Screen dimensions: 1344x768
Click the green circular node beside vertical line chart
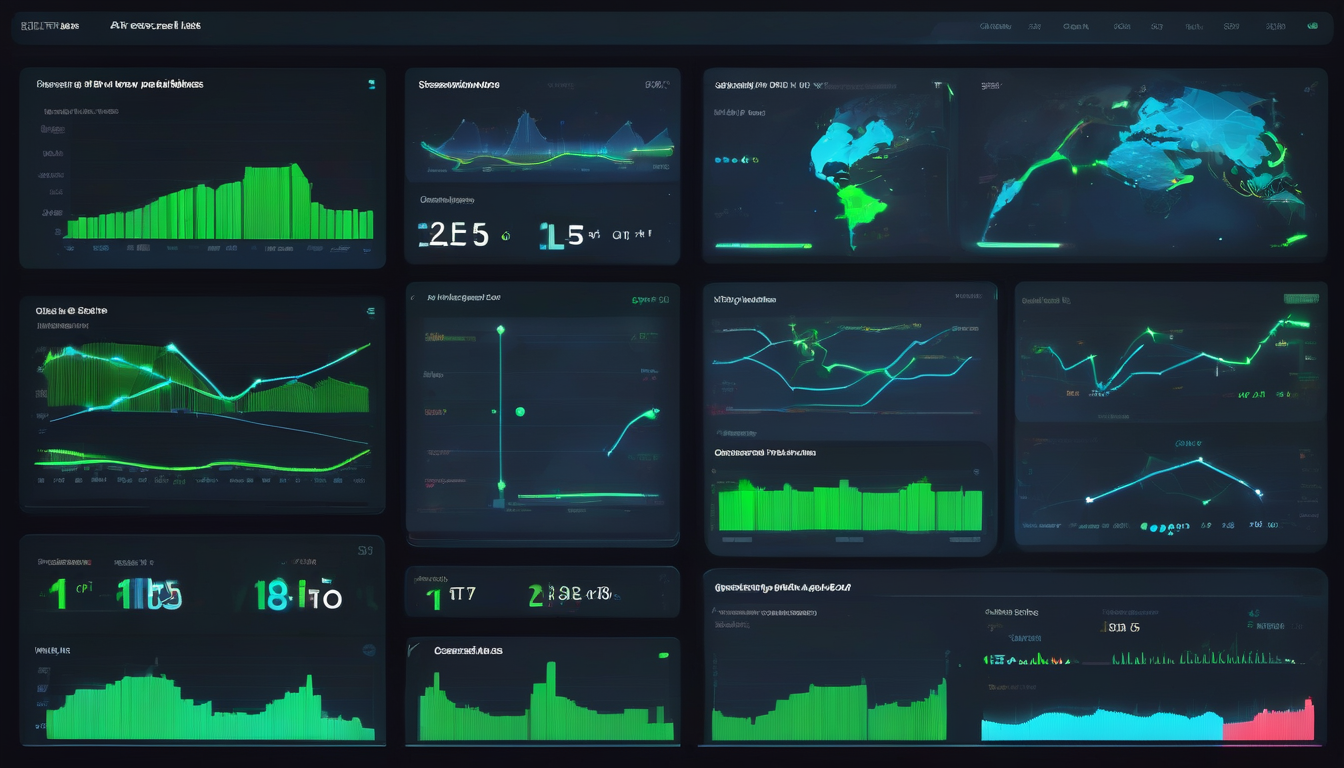coord(519,411)
